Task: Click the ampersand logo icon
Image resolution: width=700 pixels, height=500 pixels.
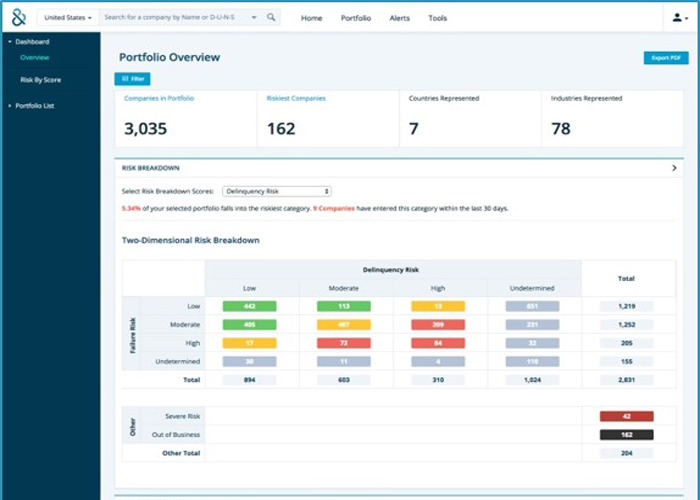Action: [x=18, y=17]
